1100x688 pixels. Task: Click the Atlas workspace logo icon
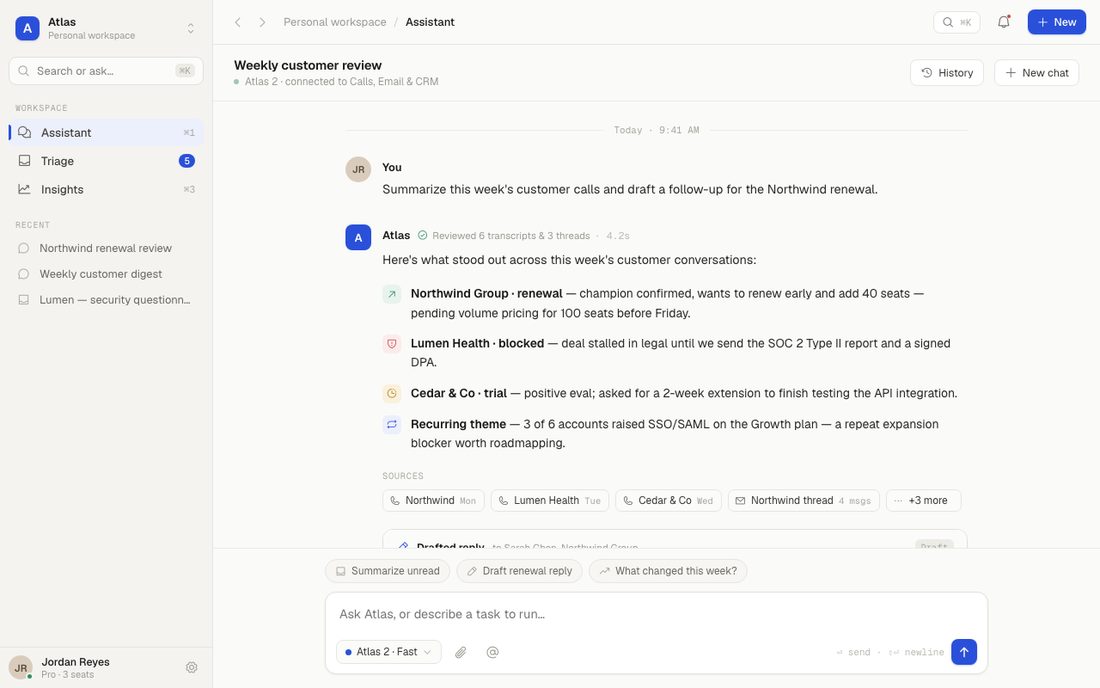[x=27, y=28]
